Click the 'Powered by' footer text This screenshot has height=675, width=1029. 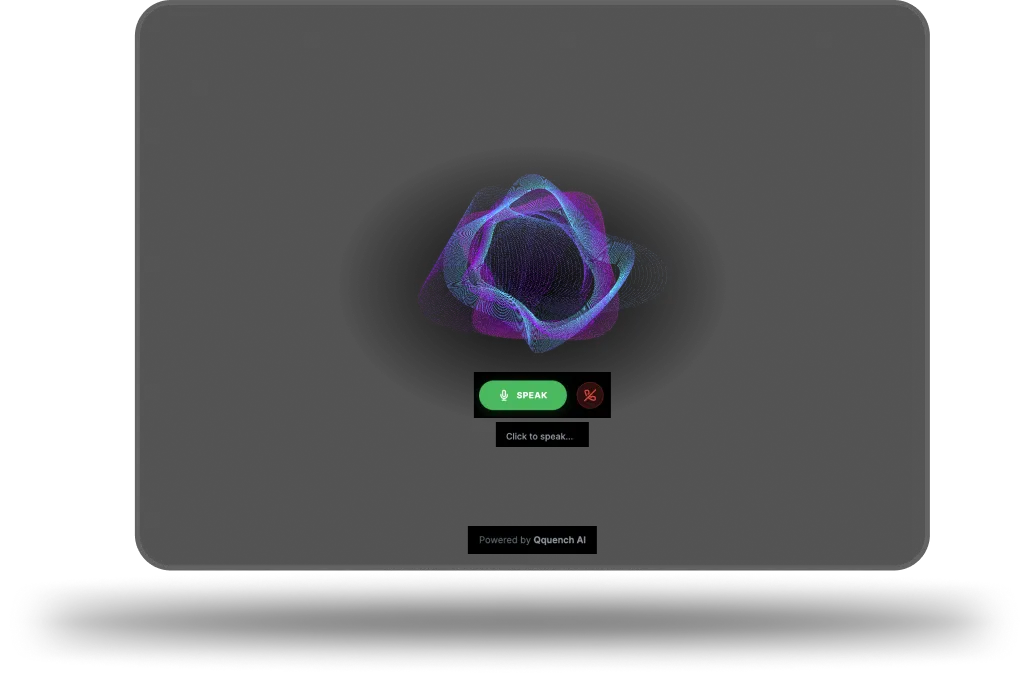click(x=504, y=540)
